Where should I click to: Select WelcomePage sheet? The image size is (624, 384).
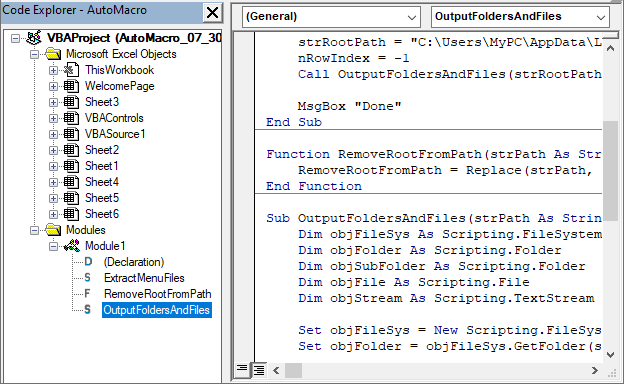point(120,86)
